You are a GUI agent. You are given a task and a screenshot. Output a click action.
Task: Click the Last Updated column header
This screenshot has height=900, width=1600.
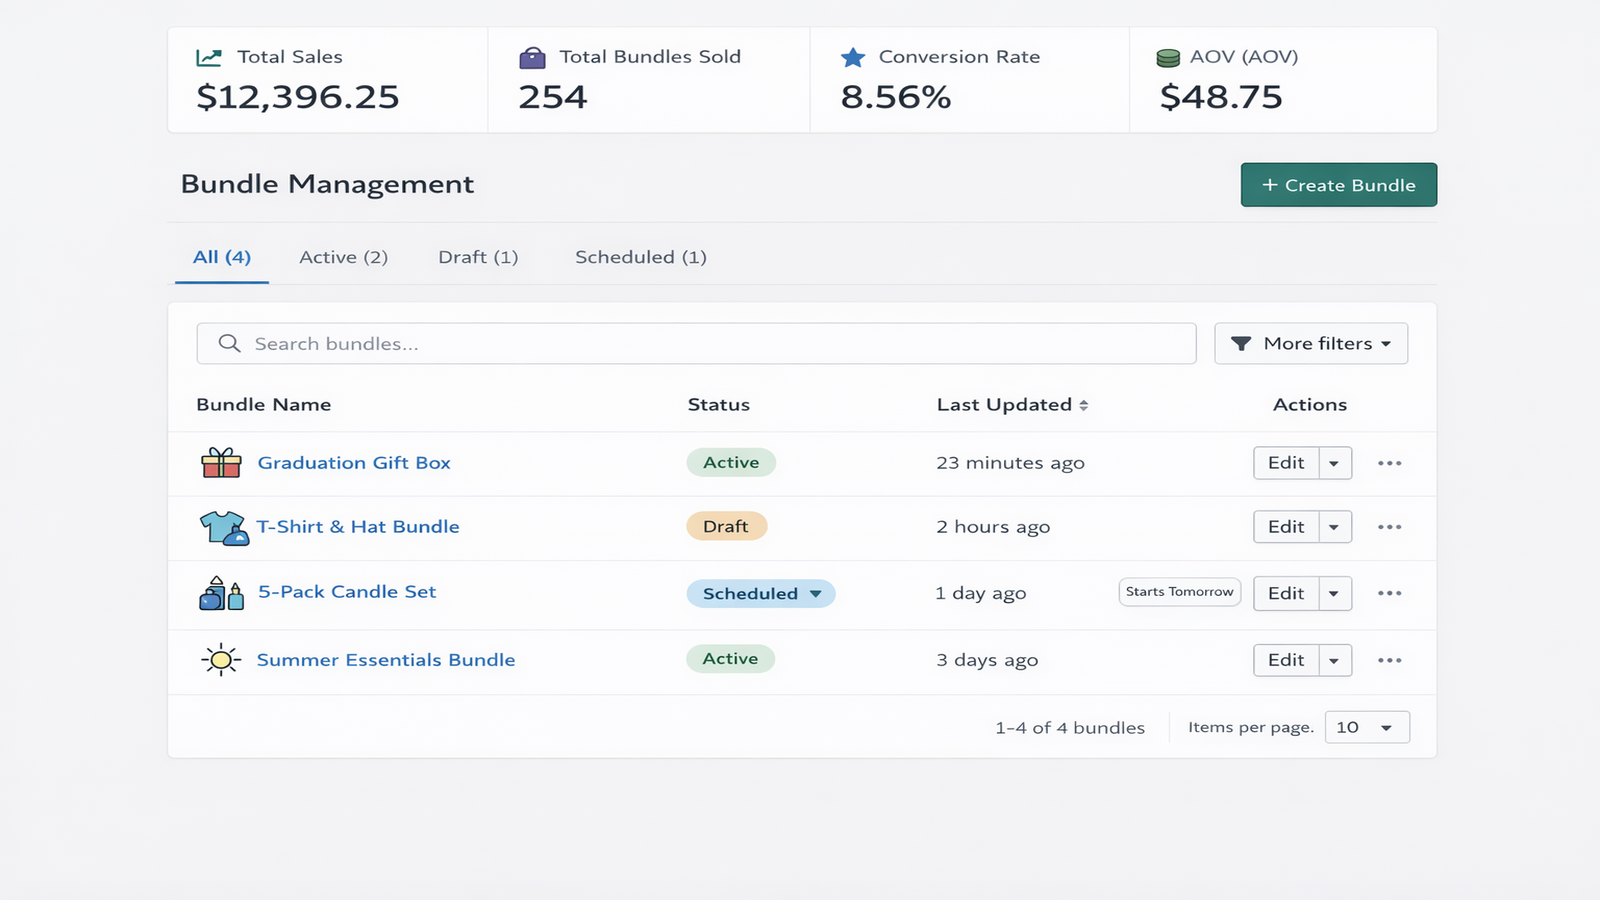point(1004,405)
